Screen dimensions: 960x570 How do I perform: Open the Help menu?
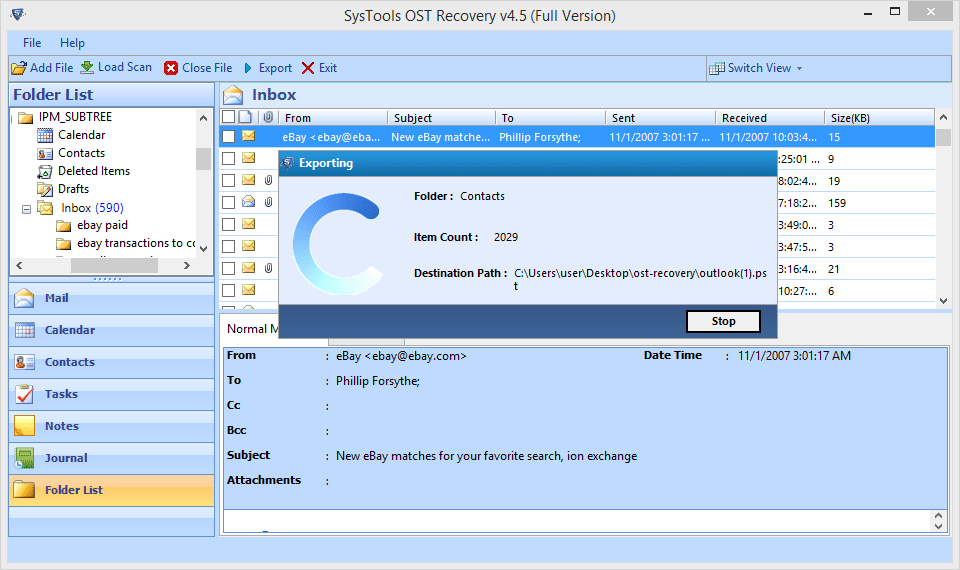(72, 43)
